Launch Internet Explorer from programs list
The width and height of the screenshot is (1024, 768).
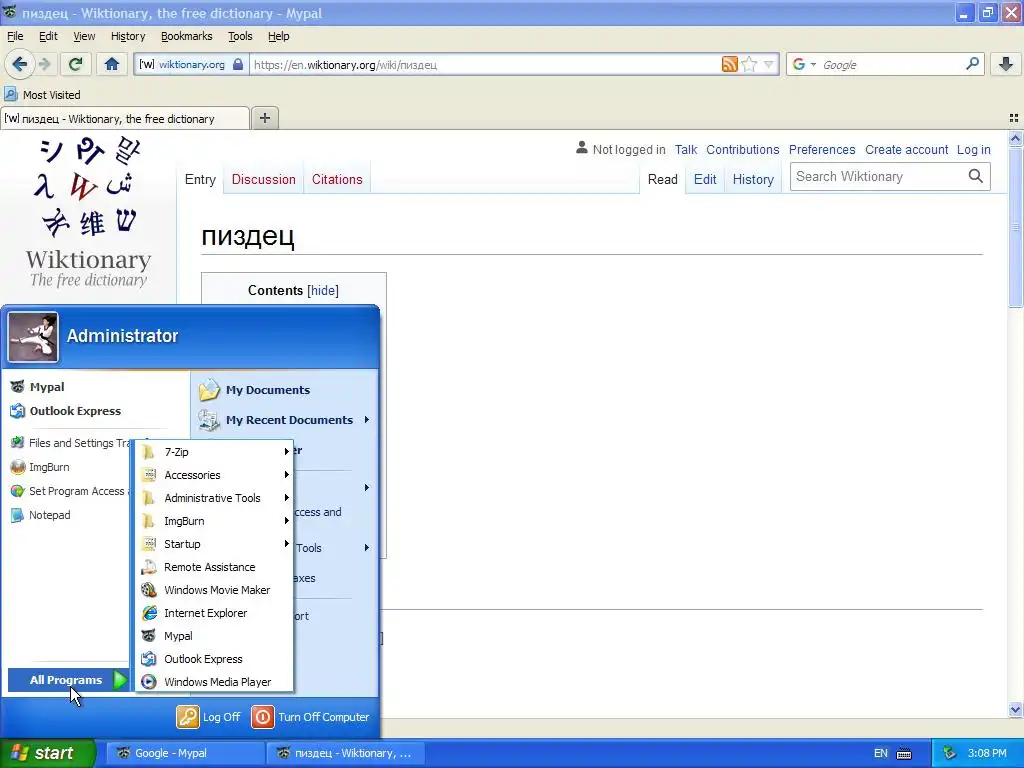point(214,613)
